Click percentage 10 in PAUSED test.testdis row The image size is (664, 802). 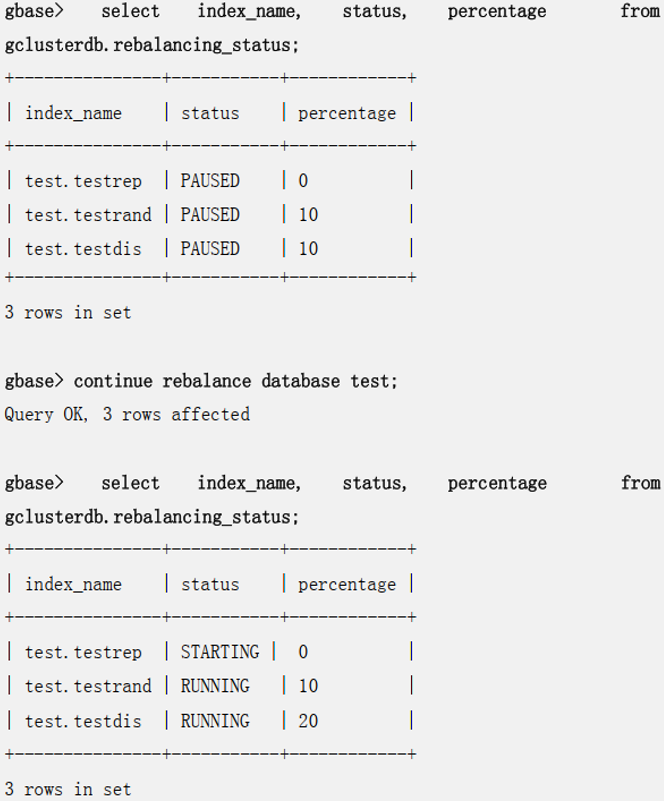[308, 249]
